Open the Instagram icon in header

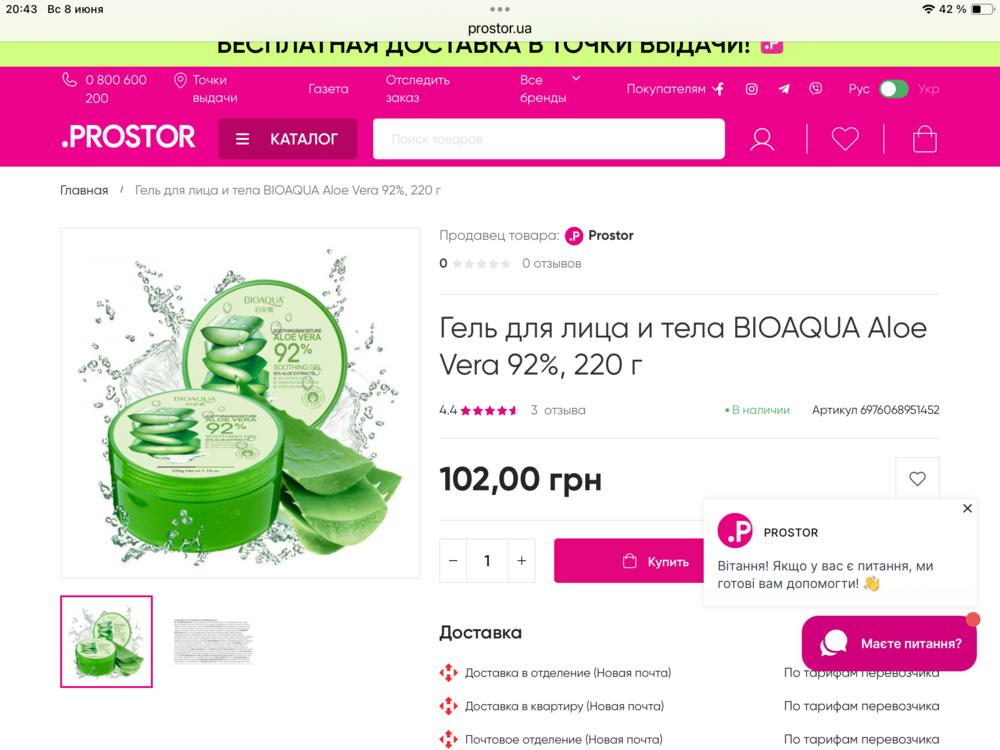coord(752,89)
